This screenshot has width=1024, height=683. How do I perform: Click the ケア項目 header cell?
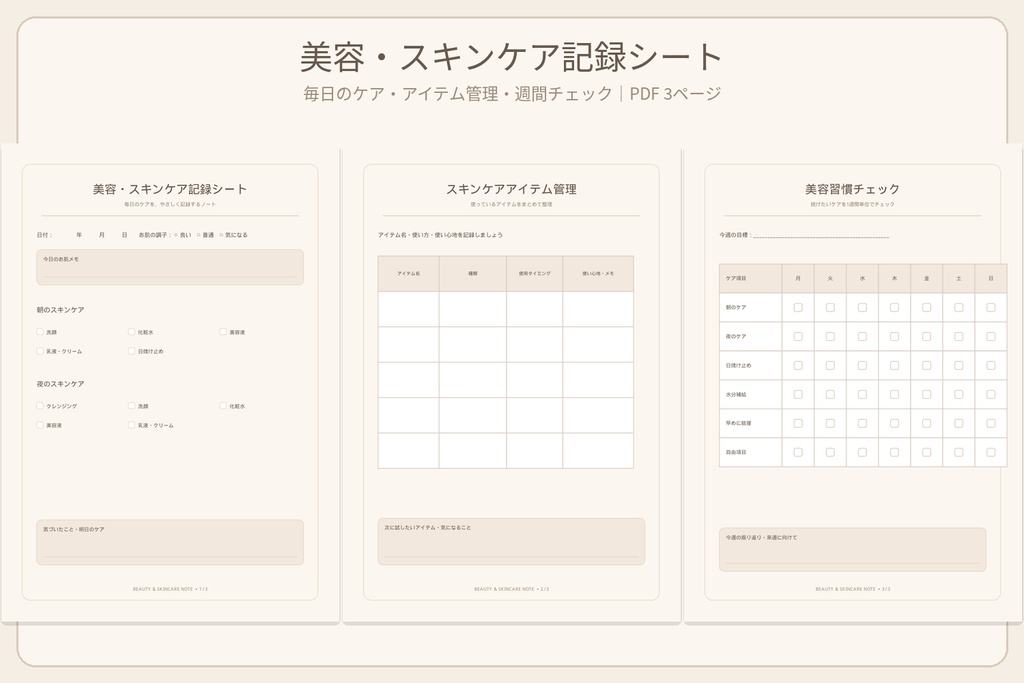[x=751, y=279]
